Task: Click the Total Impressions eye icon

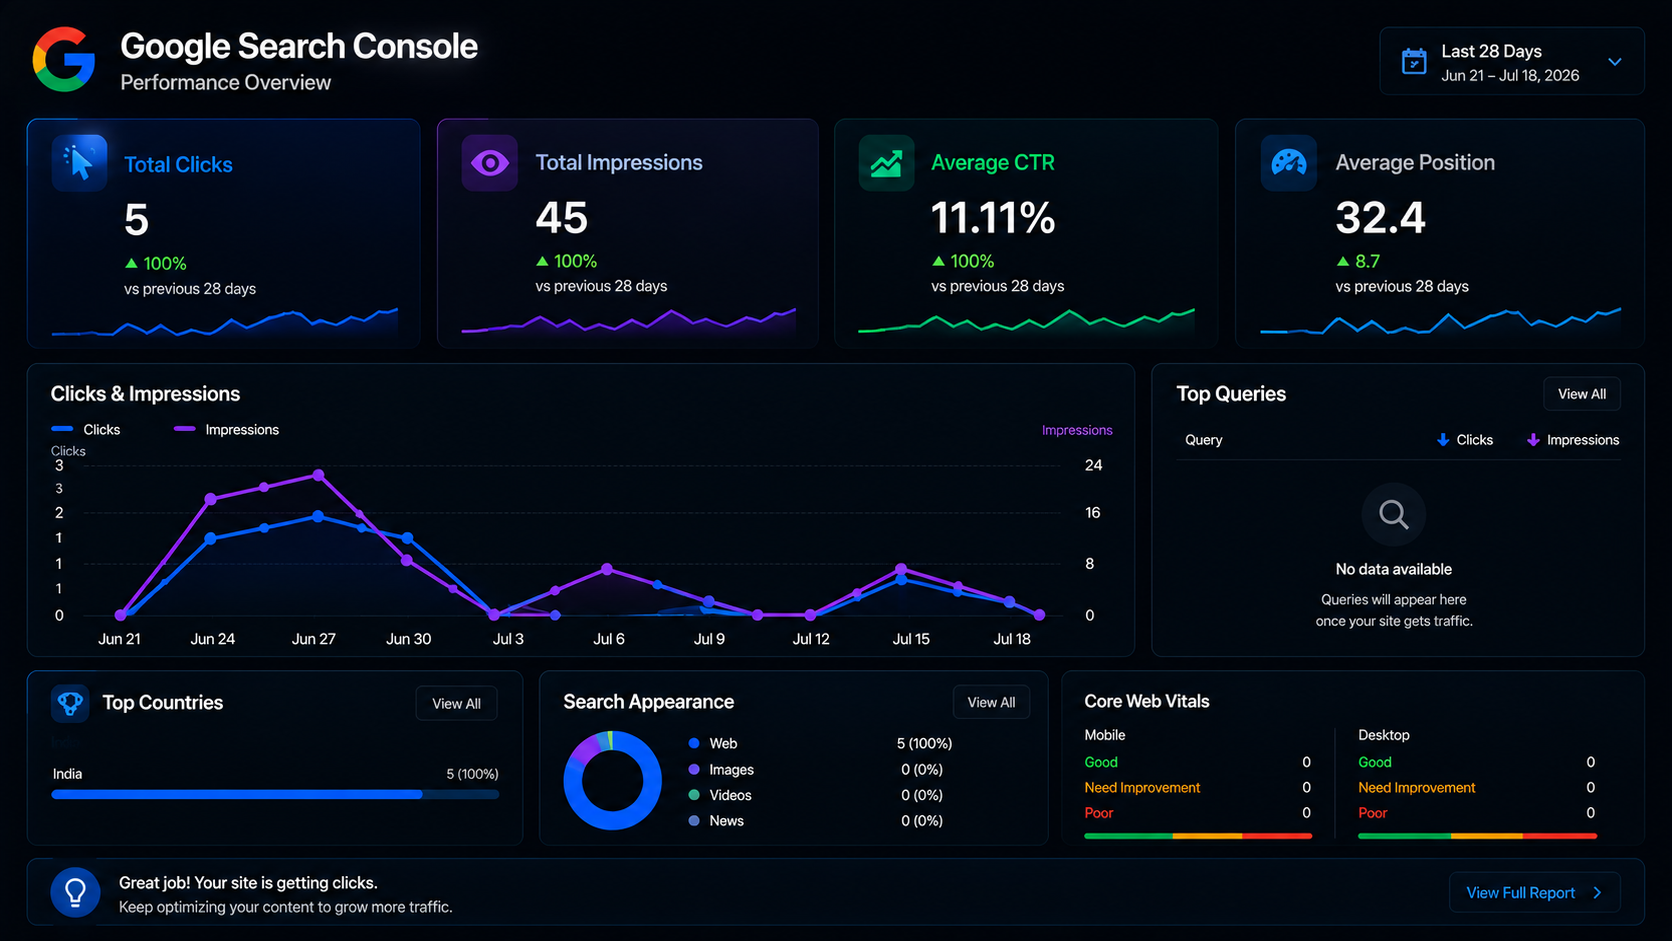Action: (489, 162)
